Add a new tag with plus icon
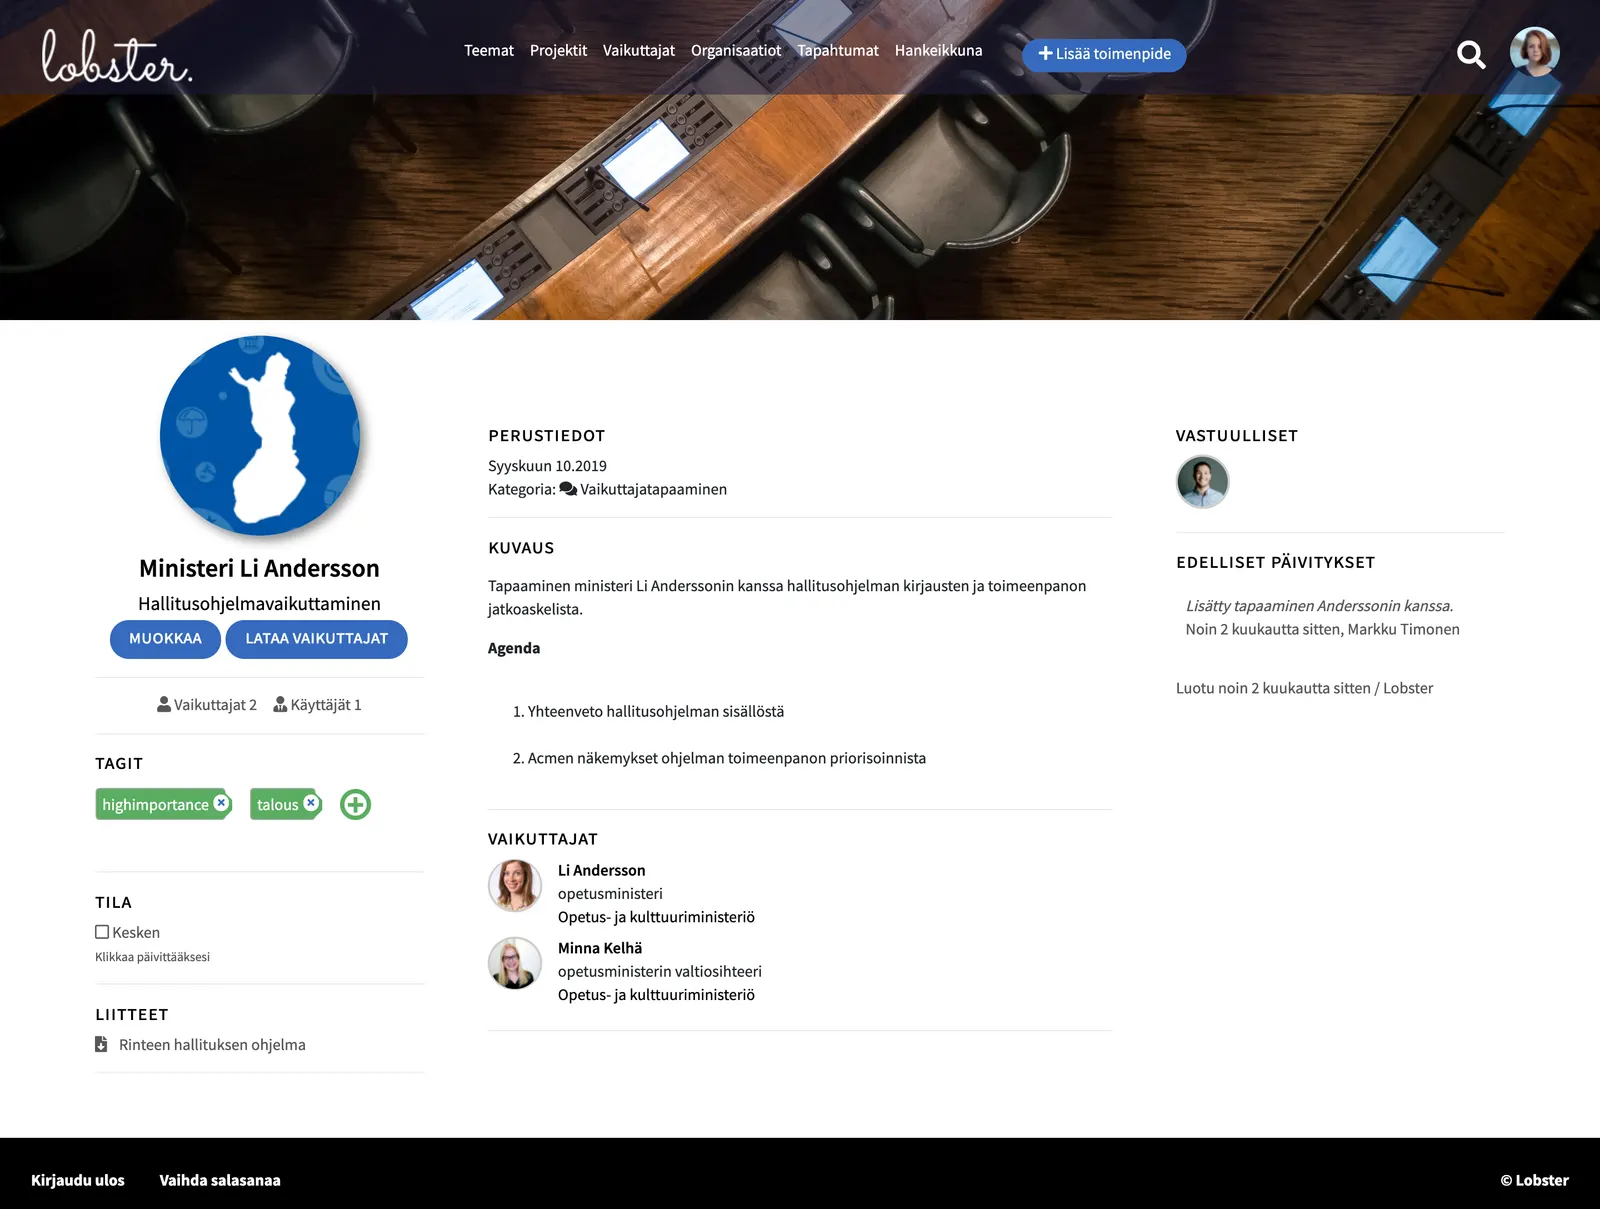This screenshot has height=1209, width=1600. (355, 804)
